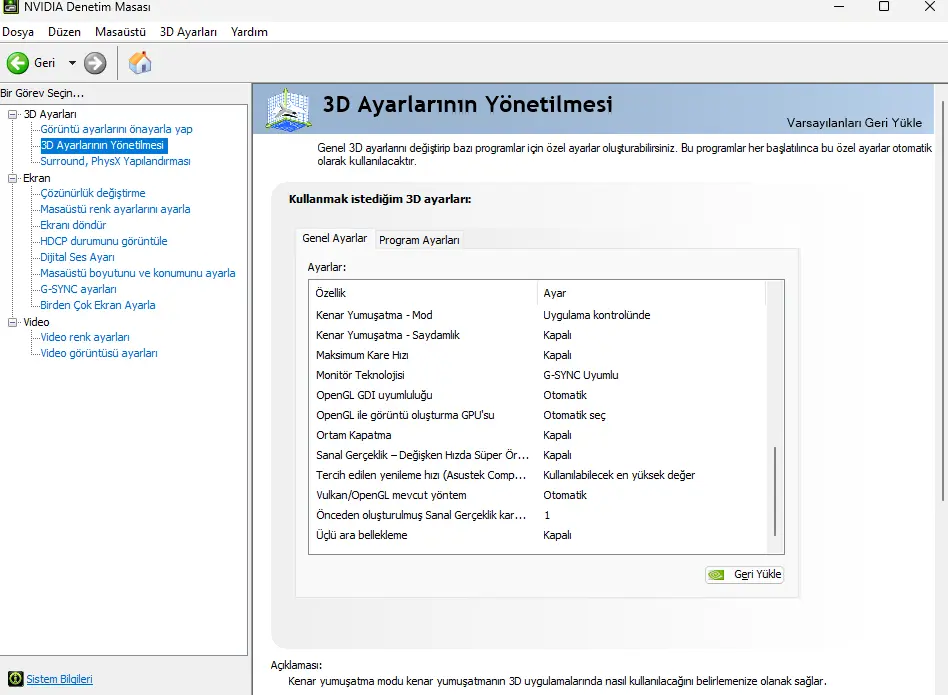Open HDCP durumunu görüntüle
Viewport: 948px width, 695px height.
click(103, 241)
